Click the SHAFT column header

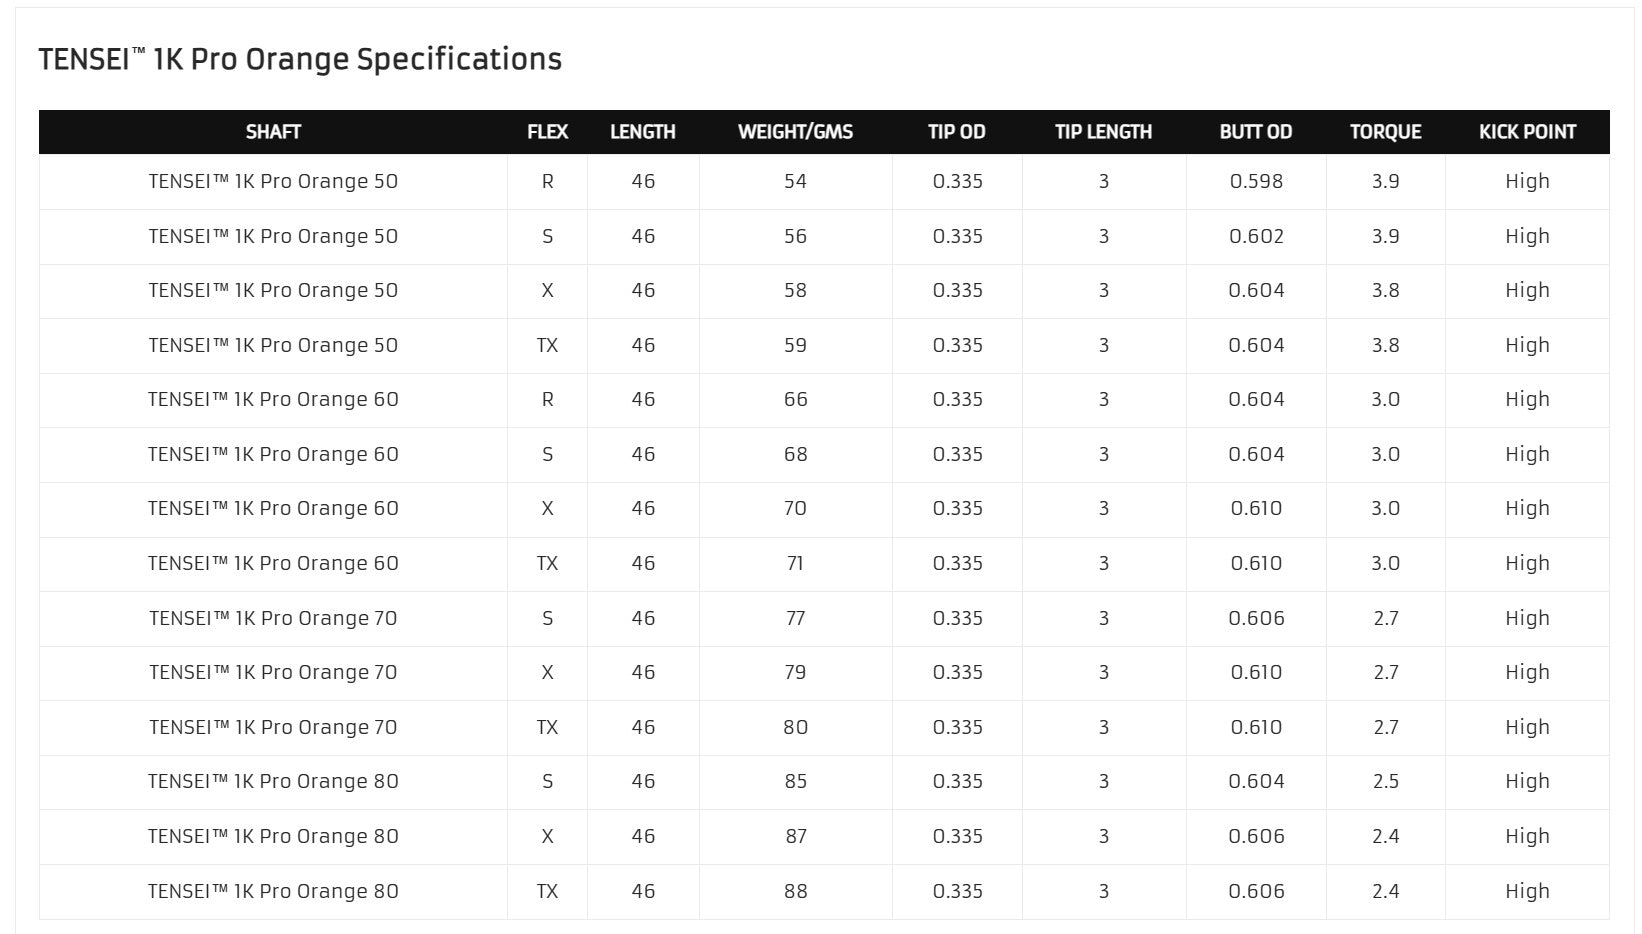273,132
